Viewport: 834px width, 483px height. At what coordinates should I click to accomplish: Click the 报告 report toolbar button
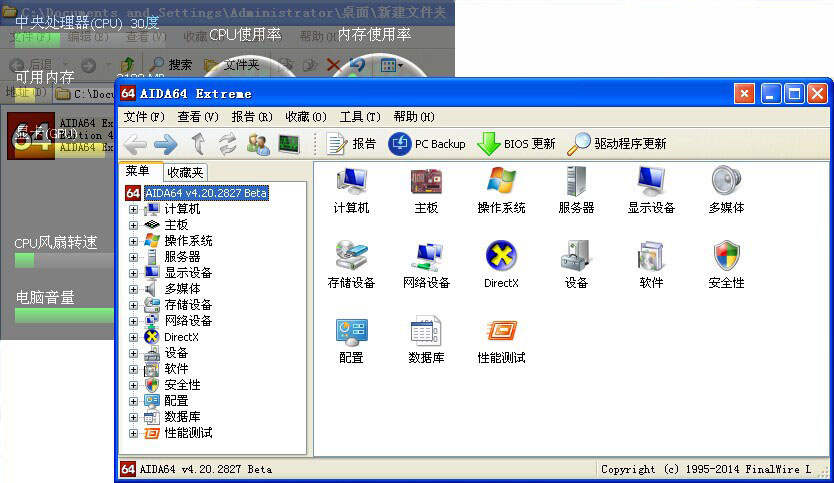[x=351, y=144]
